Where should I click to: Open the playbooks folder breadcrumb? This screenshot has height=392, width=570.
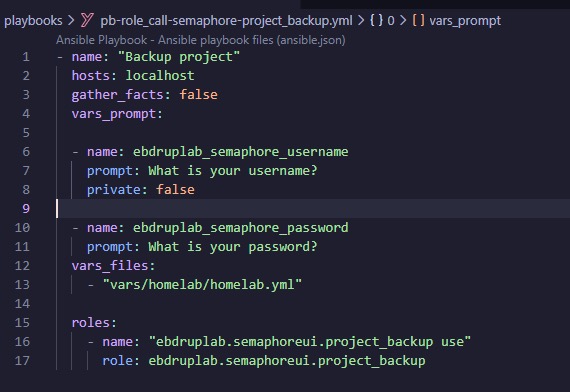pyautogui.click(x=33, y=21)
